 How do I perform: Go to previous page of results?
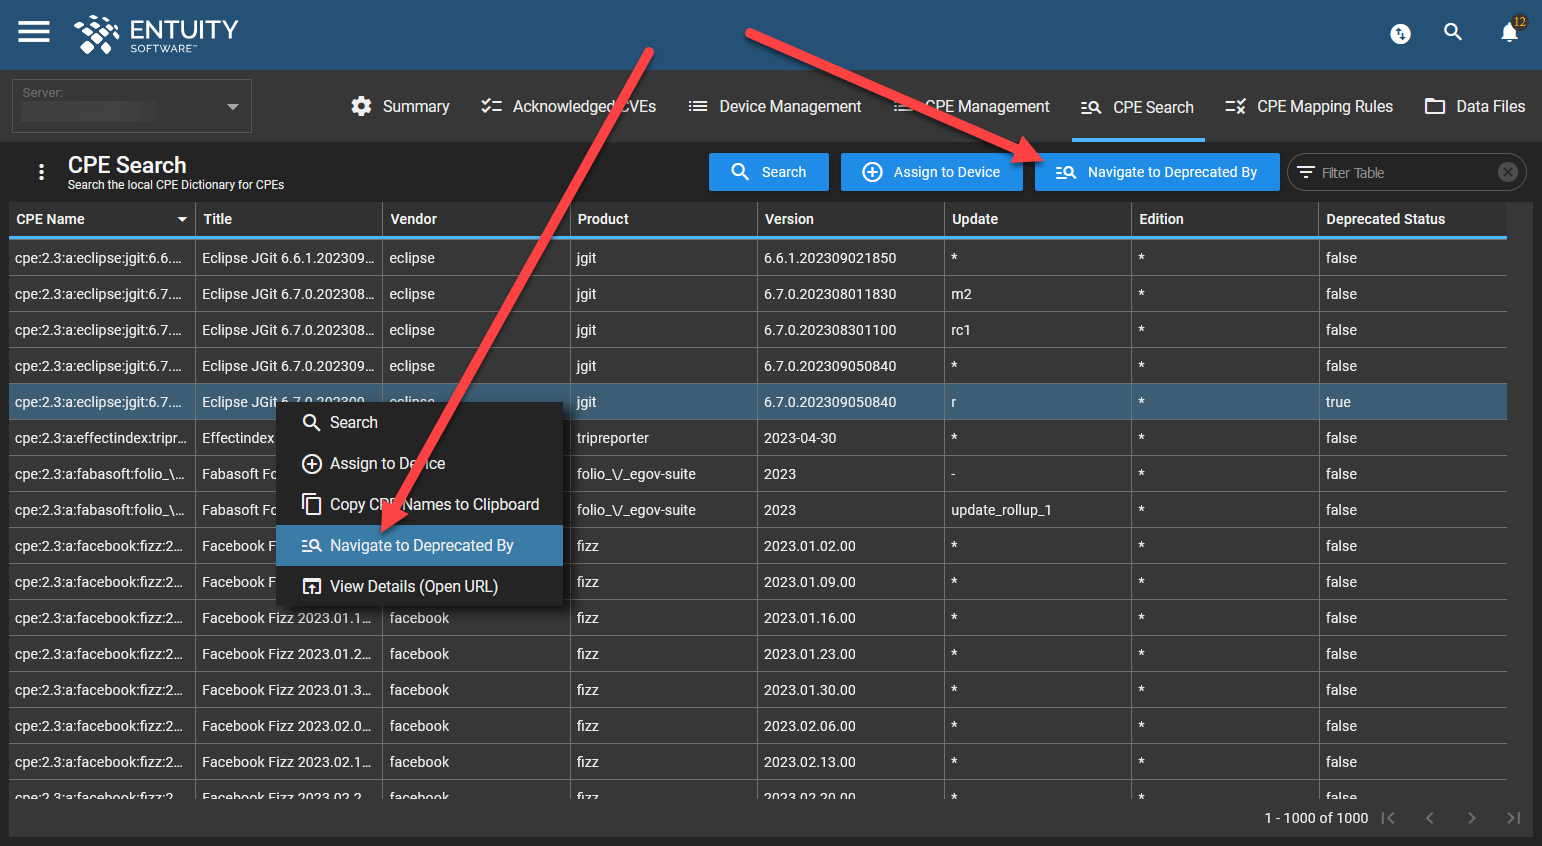[x=1430, y=818]
